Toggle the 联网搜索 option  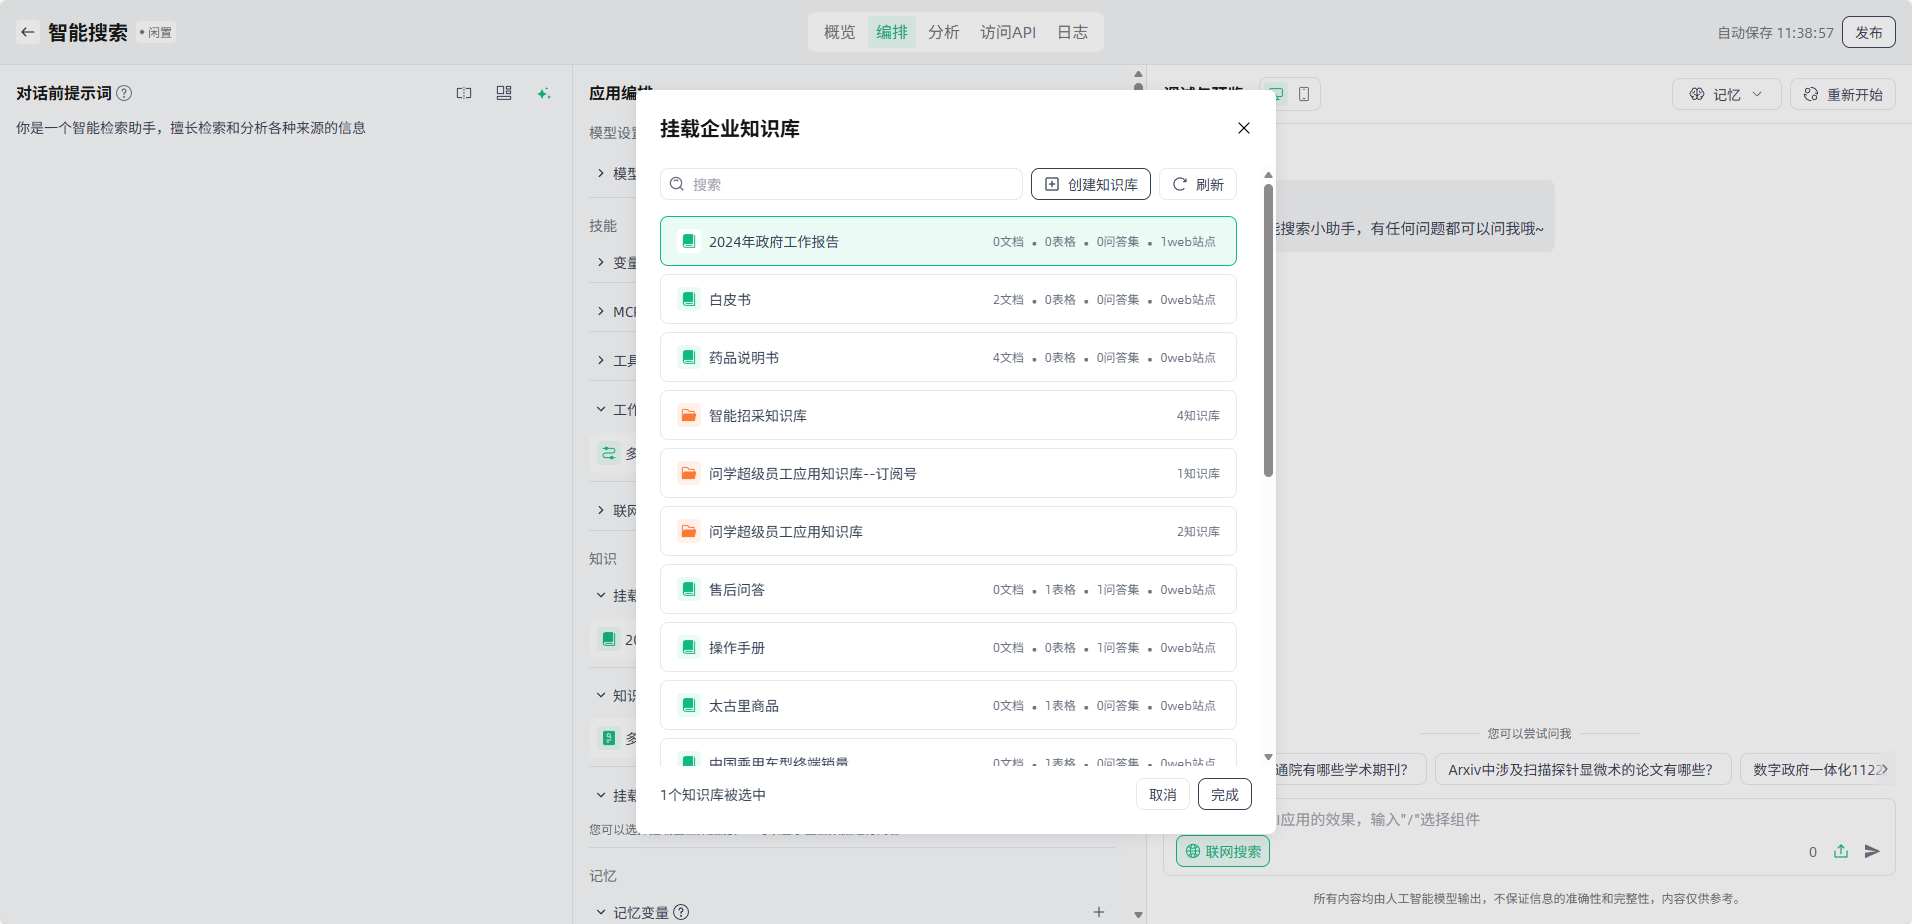(1222, 851)
